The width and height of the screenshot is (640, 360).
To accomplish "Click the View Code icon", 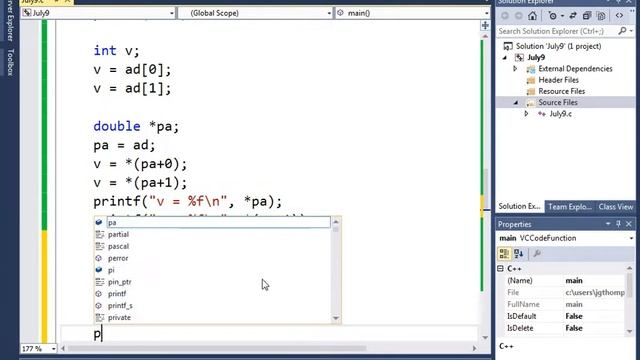I will [619, 16].
